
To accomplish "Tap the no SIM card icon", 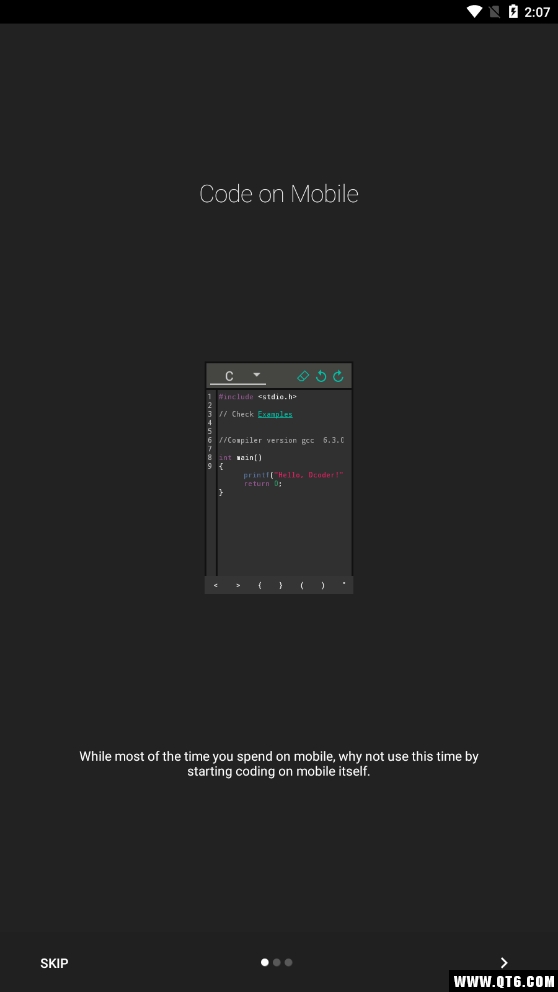I will point(495,11).
